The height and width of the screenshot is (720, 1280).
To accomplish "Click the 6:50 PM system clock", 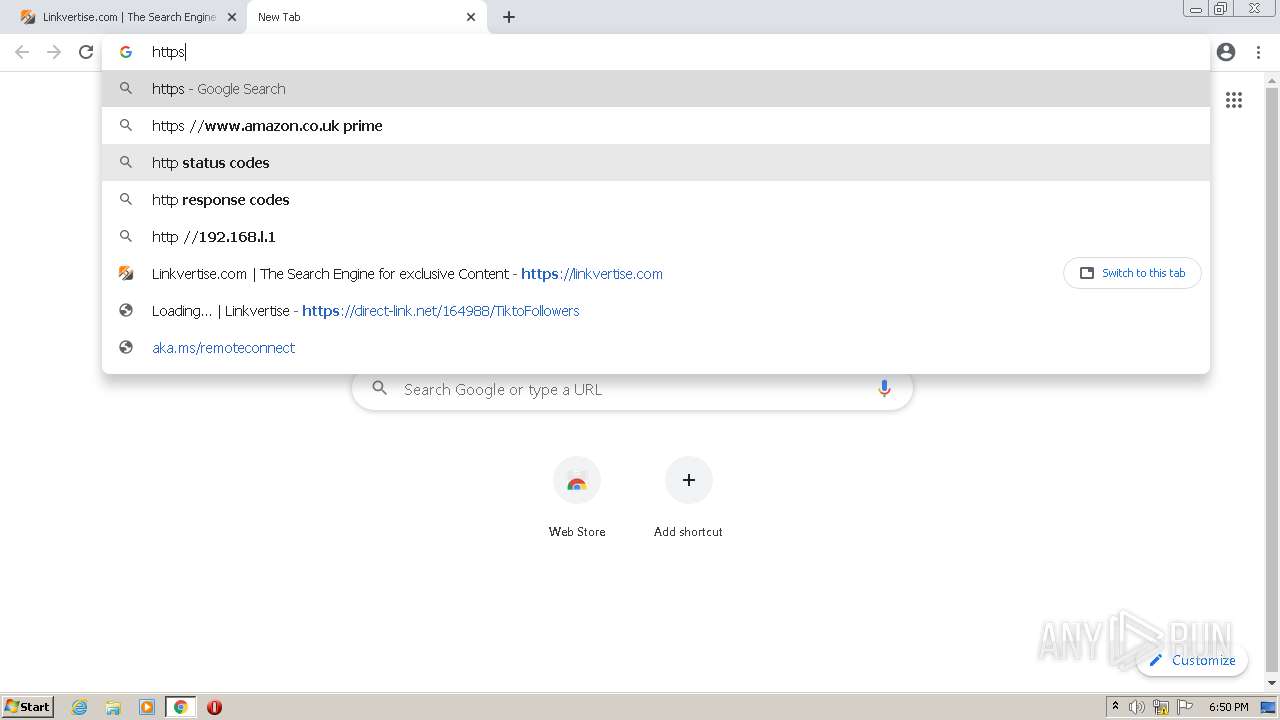I will 1228,707.
